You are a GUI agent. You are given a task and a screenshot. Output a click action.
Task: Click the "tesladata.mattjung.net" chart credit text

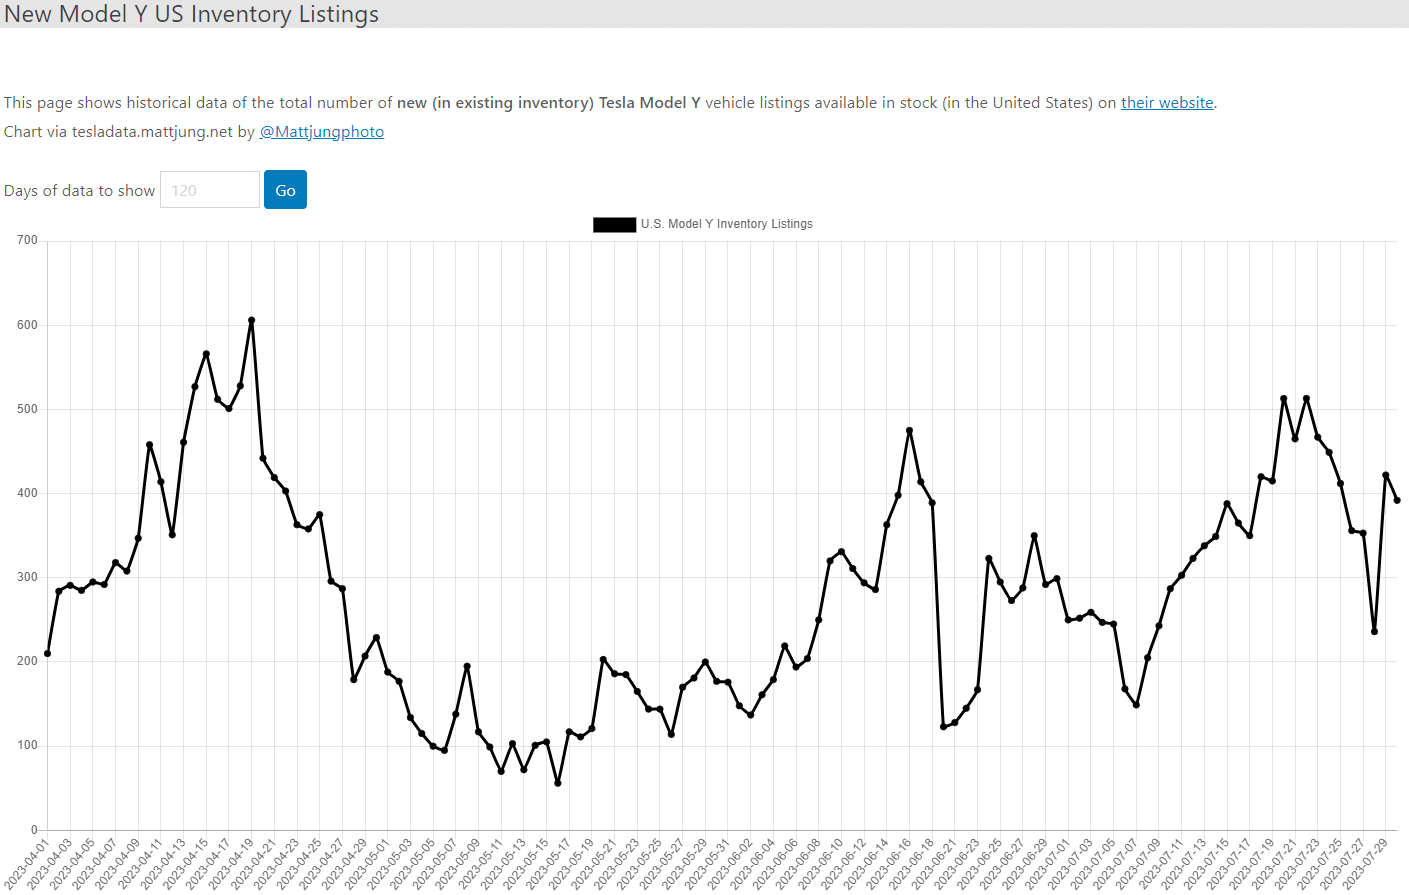tap(152, 131)
